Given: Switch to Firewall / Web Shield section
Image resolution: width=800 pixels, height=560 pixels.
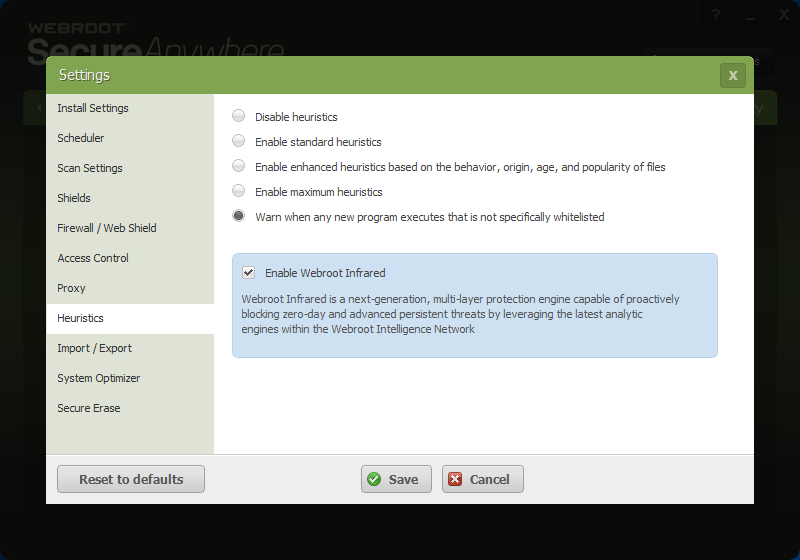Looking at the screenshot, I should (130, 228).
